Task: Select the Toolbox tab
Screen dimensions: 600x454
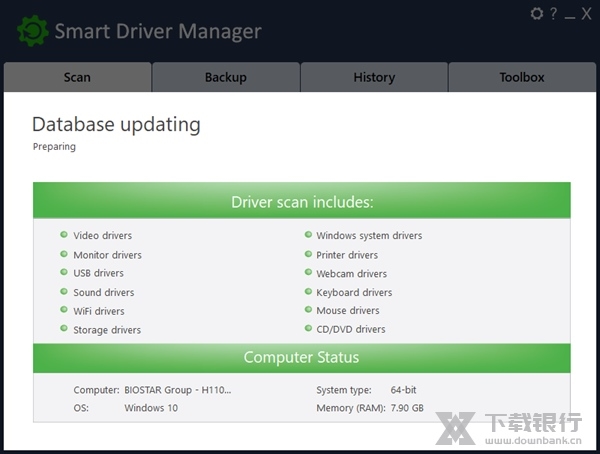Action: (x=522, y=77)
